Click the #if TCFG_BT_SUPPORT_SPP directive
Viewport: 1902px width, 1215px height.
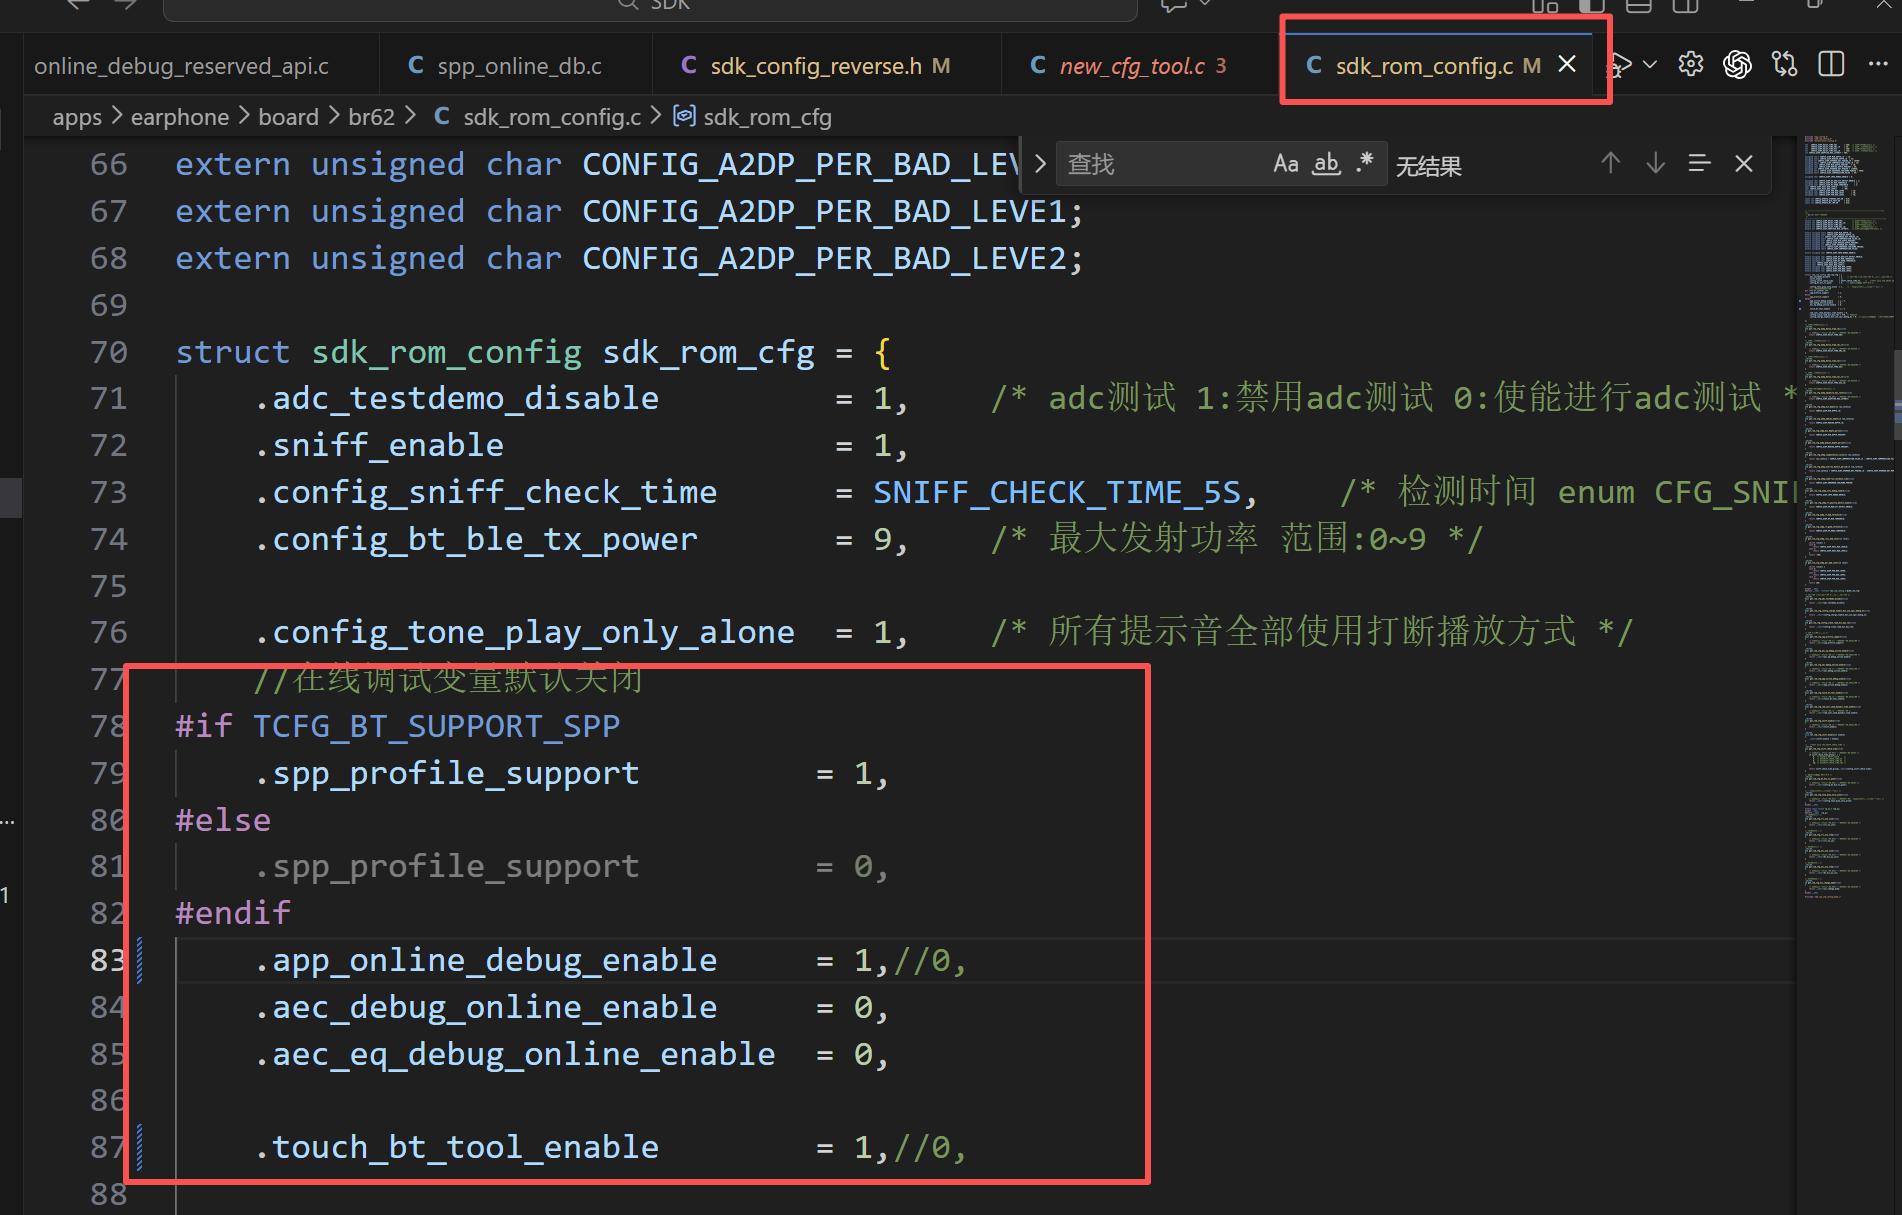click(x=397, y=726)
